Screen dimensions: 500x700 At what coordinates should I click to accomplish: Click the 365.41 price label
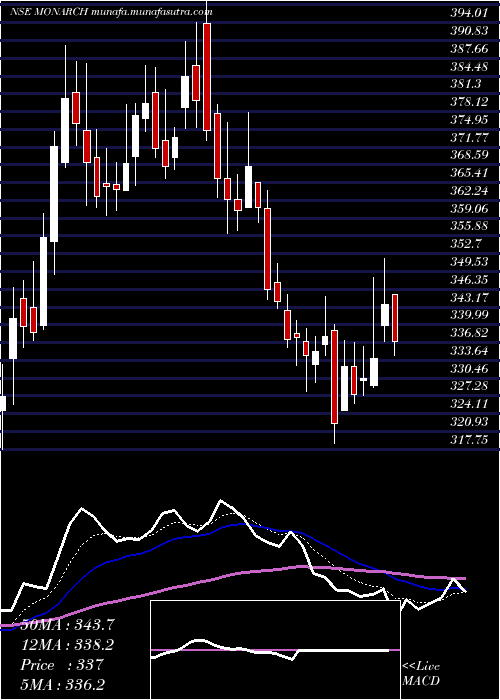point(468,173)
